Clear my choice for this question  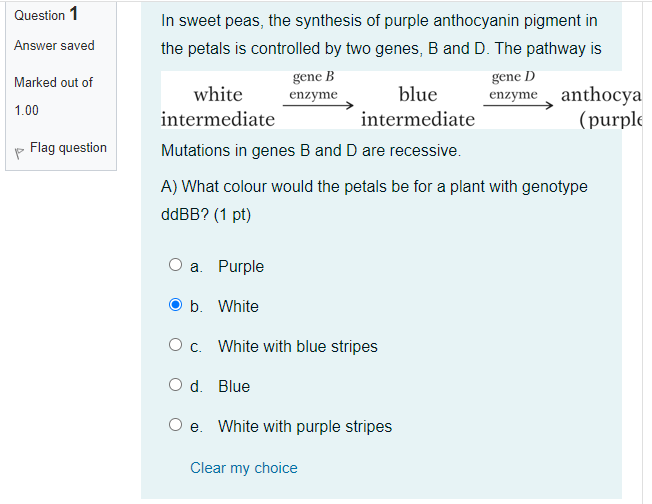pyautogui.click(x=244, y=468)
